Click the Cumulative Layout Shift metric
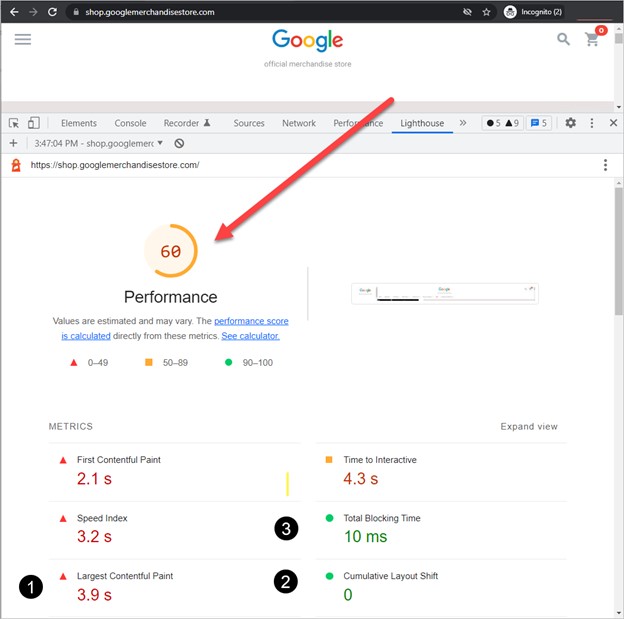This screenshot has height=619, width=624. 441,588
